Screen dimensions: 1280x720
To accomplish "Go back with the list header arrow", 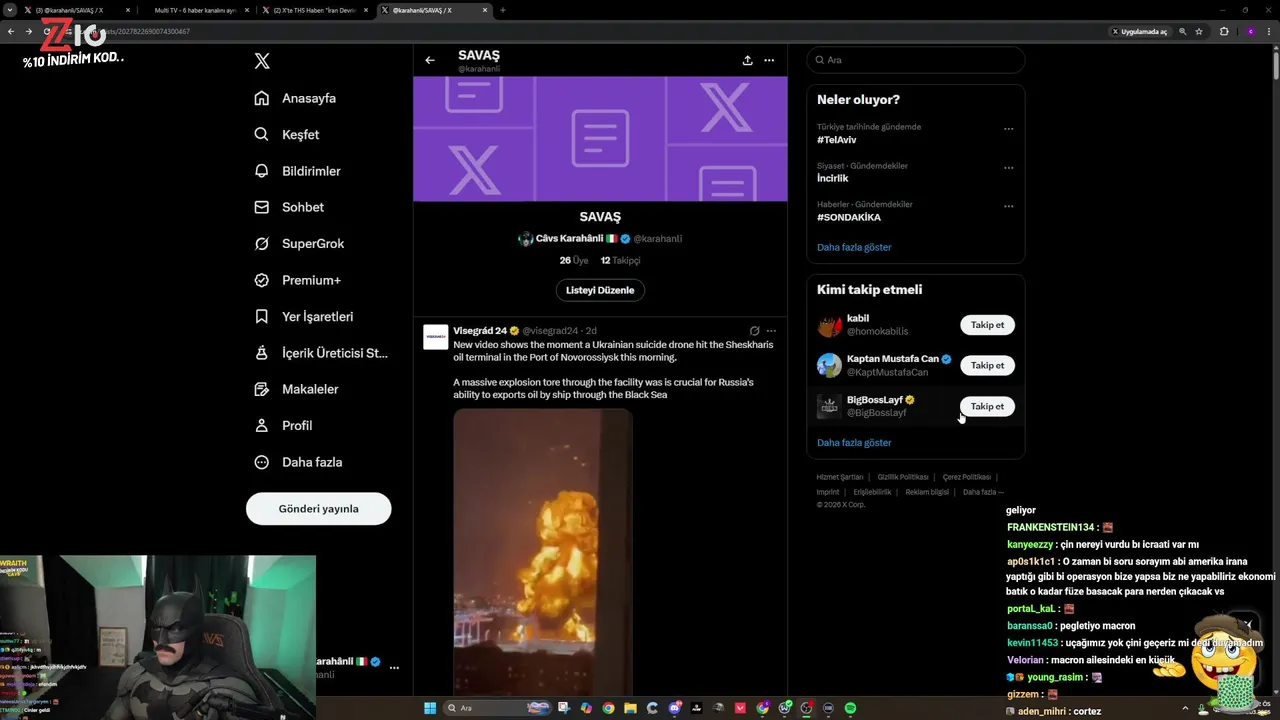I will pyautogui.click(x=430, y=60).
